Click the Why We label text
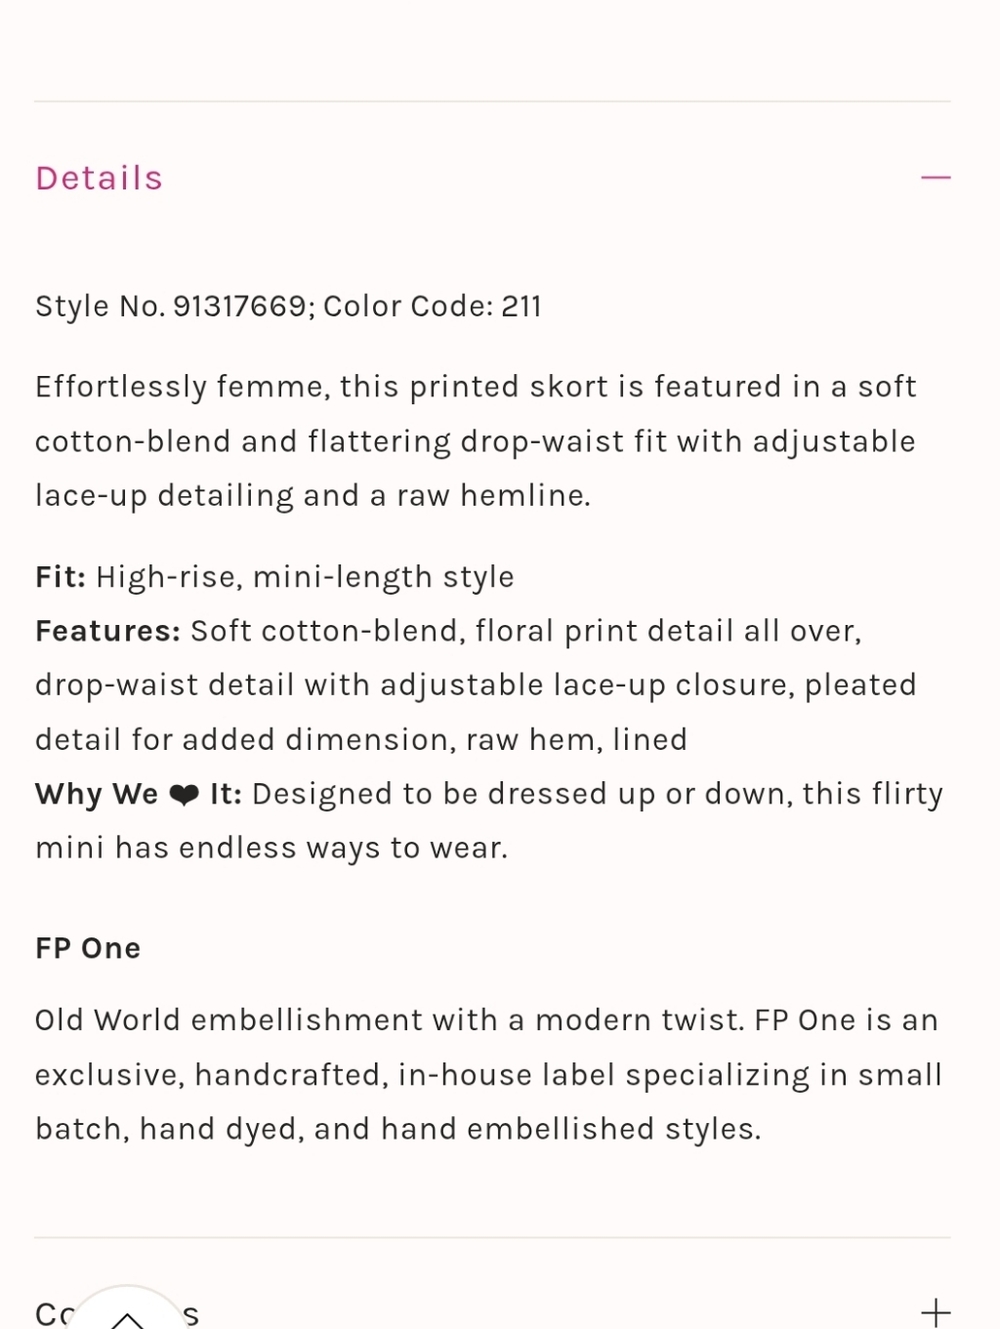This screenshot has height=1329, width=1000. coord(97,794)
